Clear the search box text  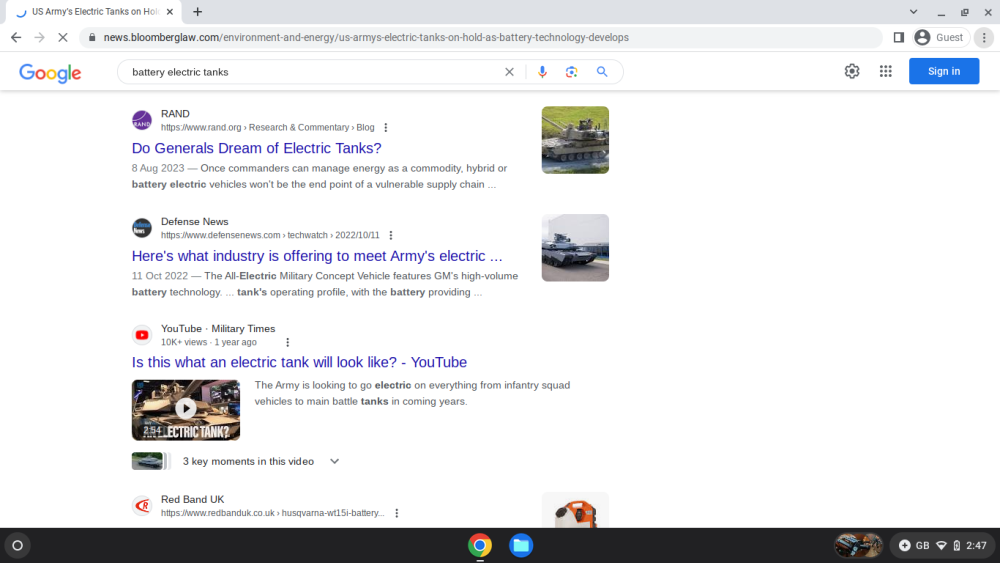click(x=509, y=72)
